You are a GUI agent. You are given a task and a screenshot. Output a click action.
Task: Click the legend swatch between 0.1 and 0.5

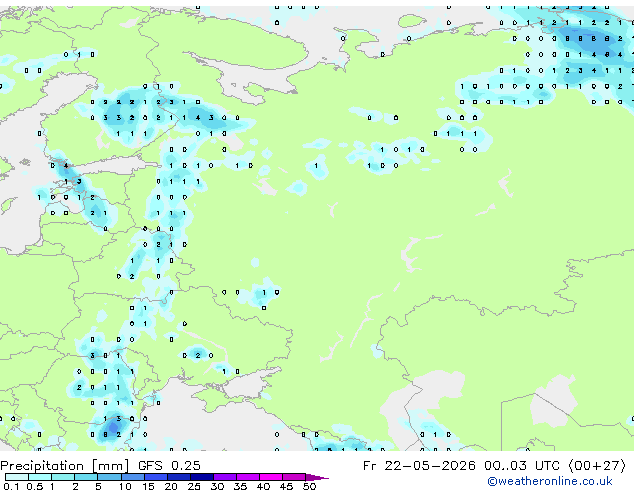(17, 477)
